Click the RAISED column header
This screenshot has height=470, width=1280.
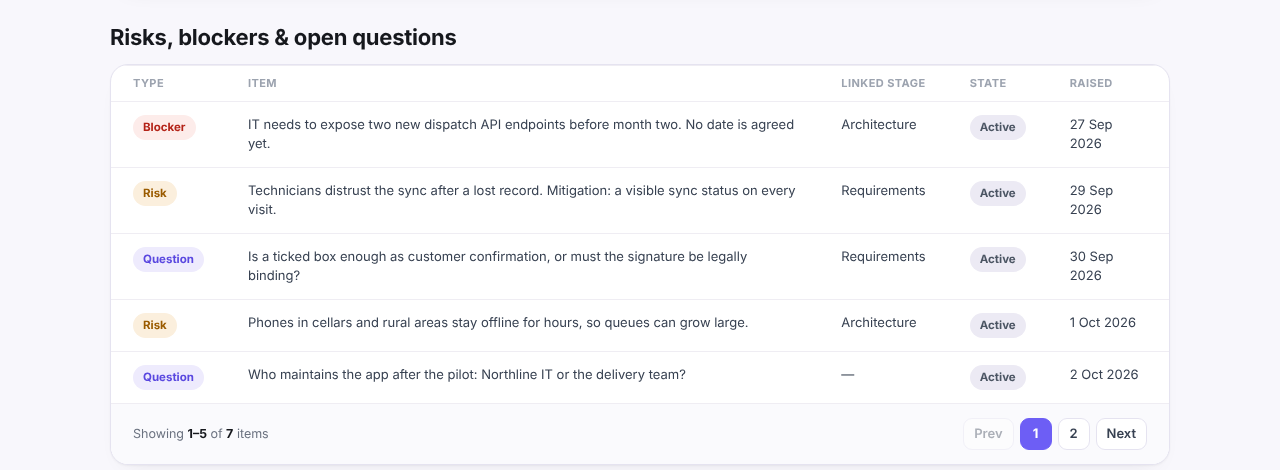tap(1091, 83)
